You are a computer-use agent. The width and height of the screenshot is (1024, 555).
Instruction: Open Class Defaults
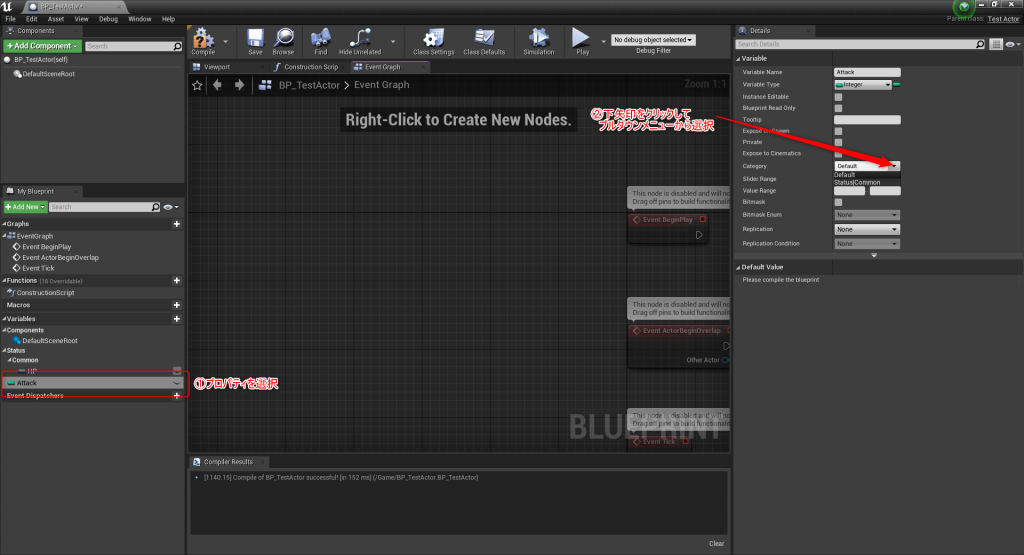(x=484, y=41)
